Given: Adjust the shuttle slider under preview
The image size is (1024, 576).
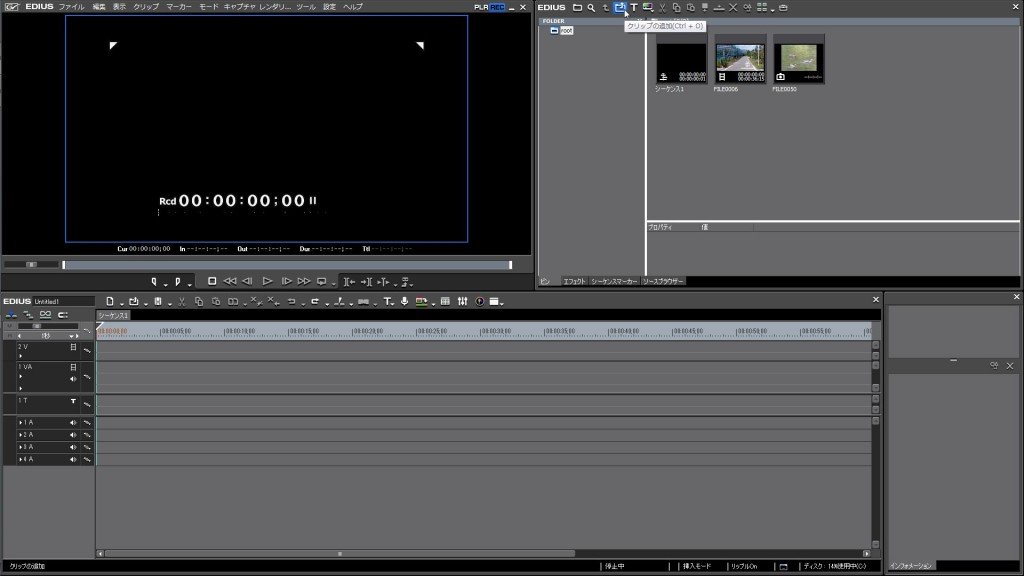Looking at the screenshot, I should click(x=31, y=264).
